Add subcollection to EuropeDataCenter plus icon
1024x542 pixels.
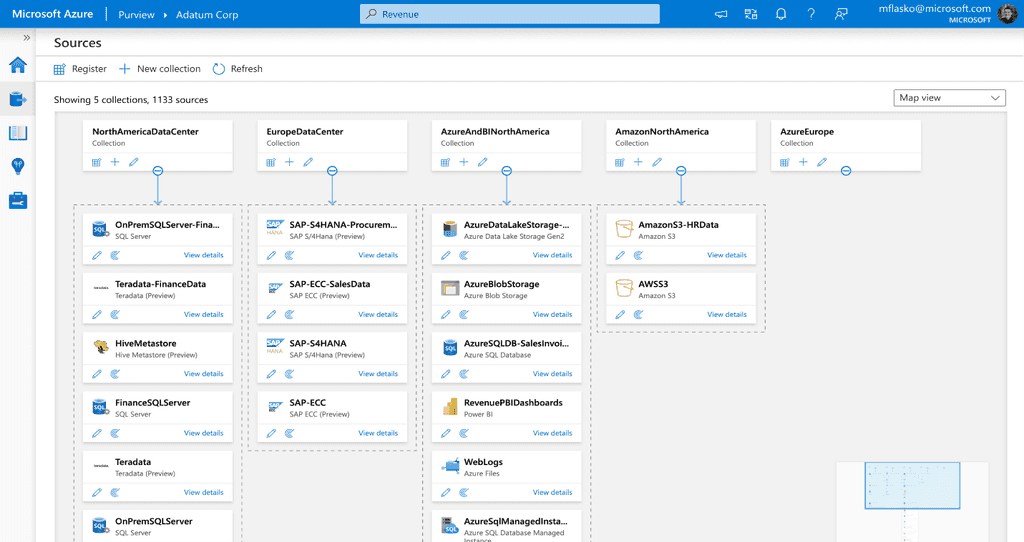289,162
